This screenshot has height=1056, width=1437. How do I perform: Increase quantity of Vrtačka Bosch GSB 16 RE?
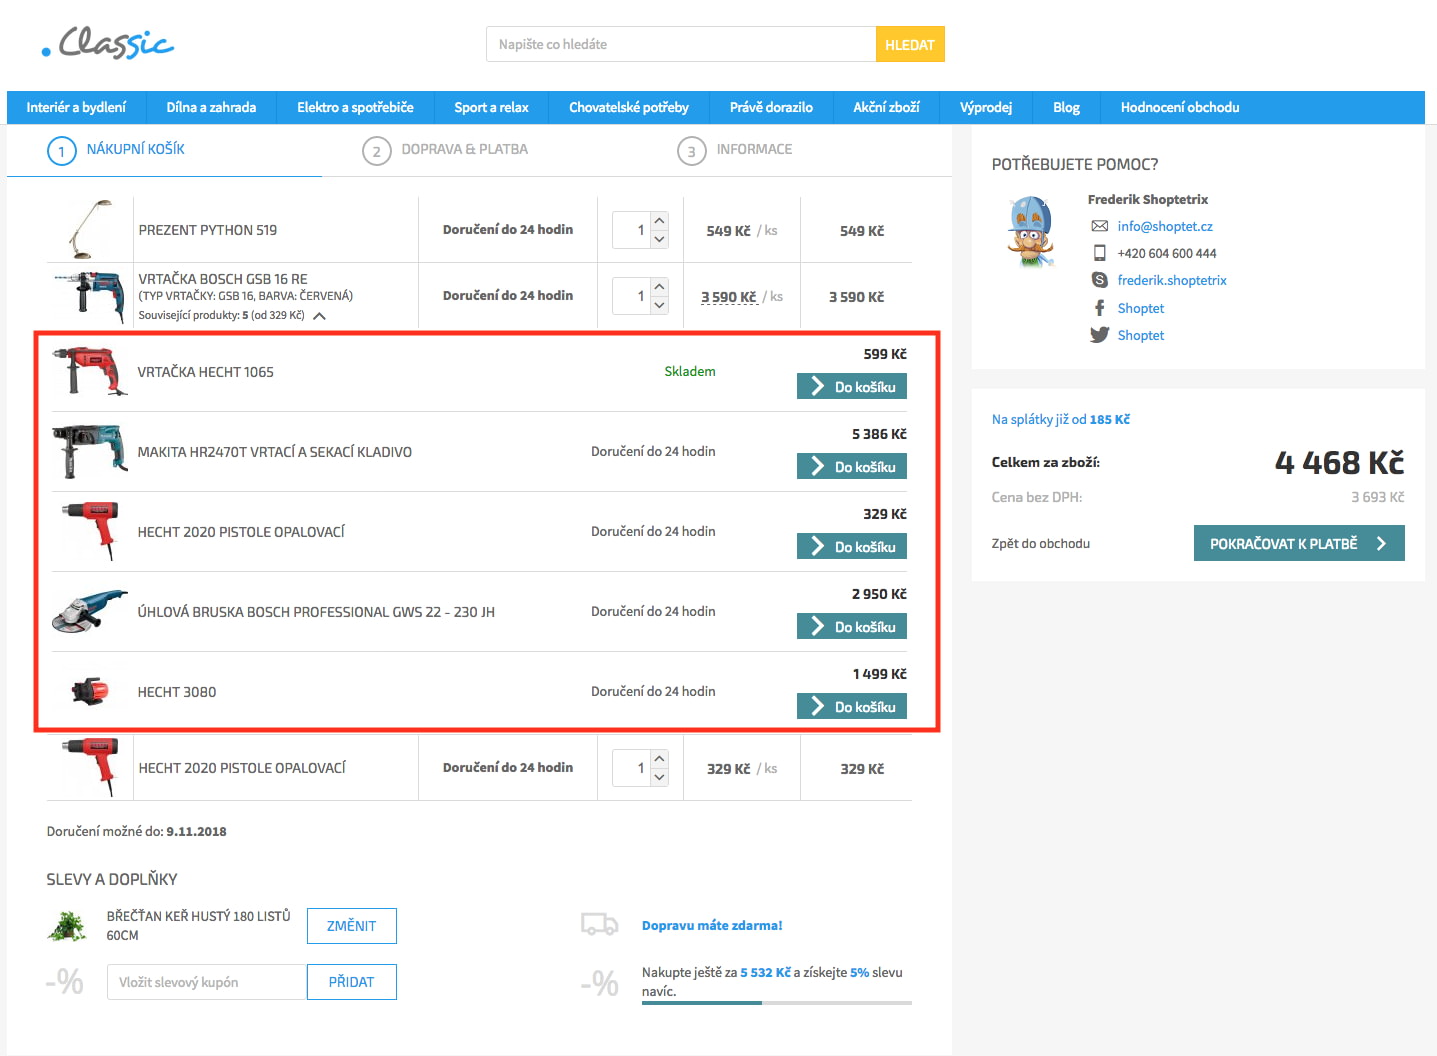tap(659, 287)
